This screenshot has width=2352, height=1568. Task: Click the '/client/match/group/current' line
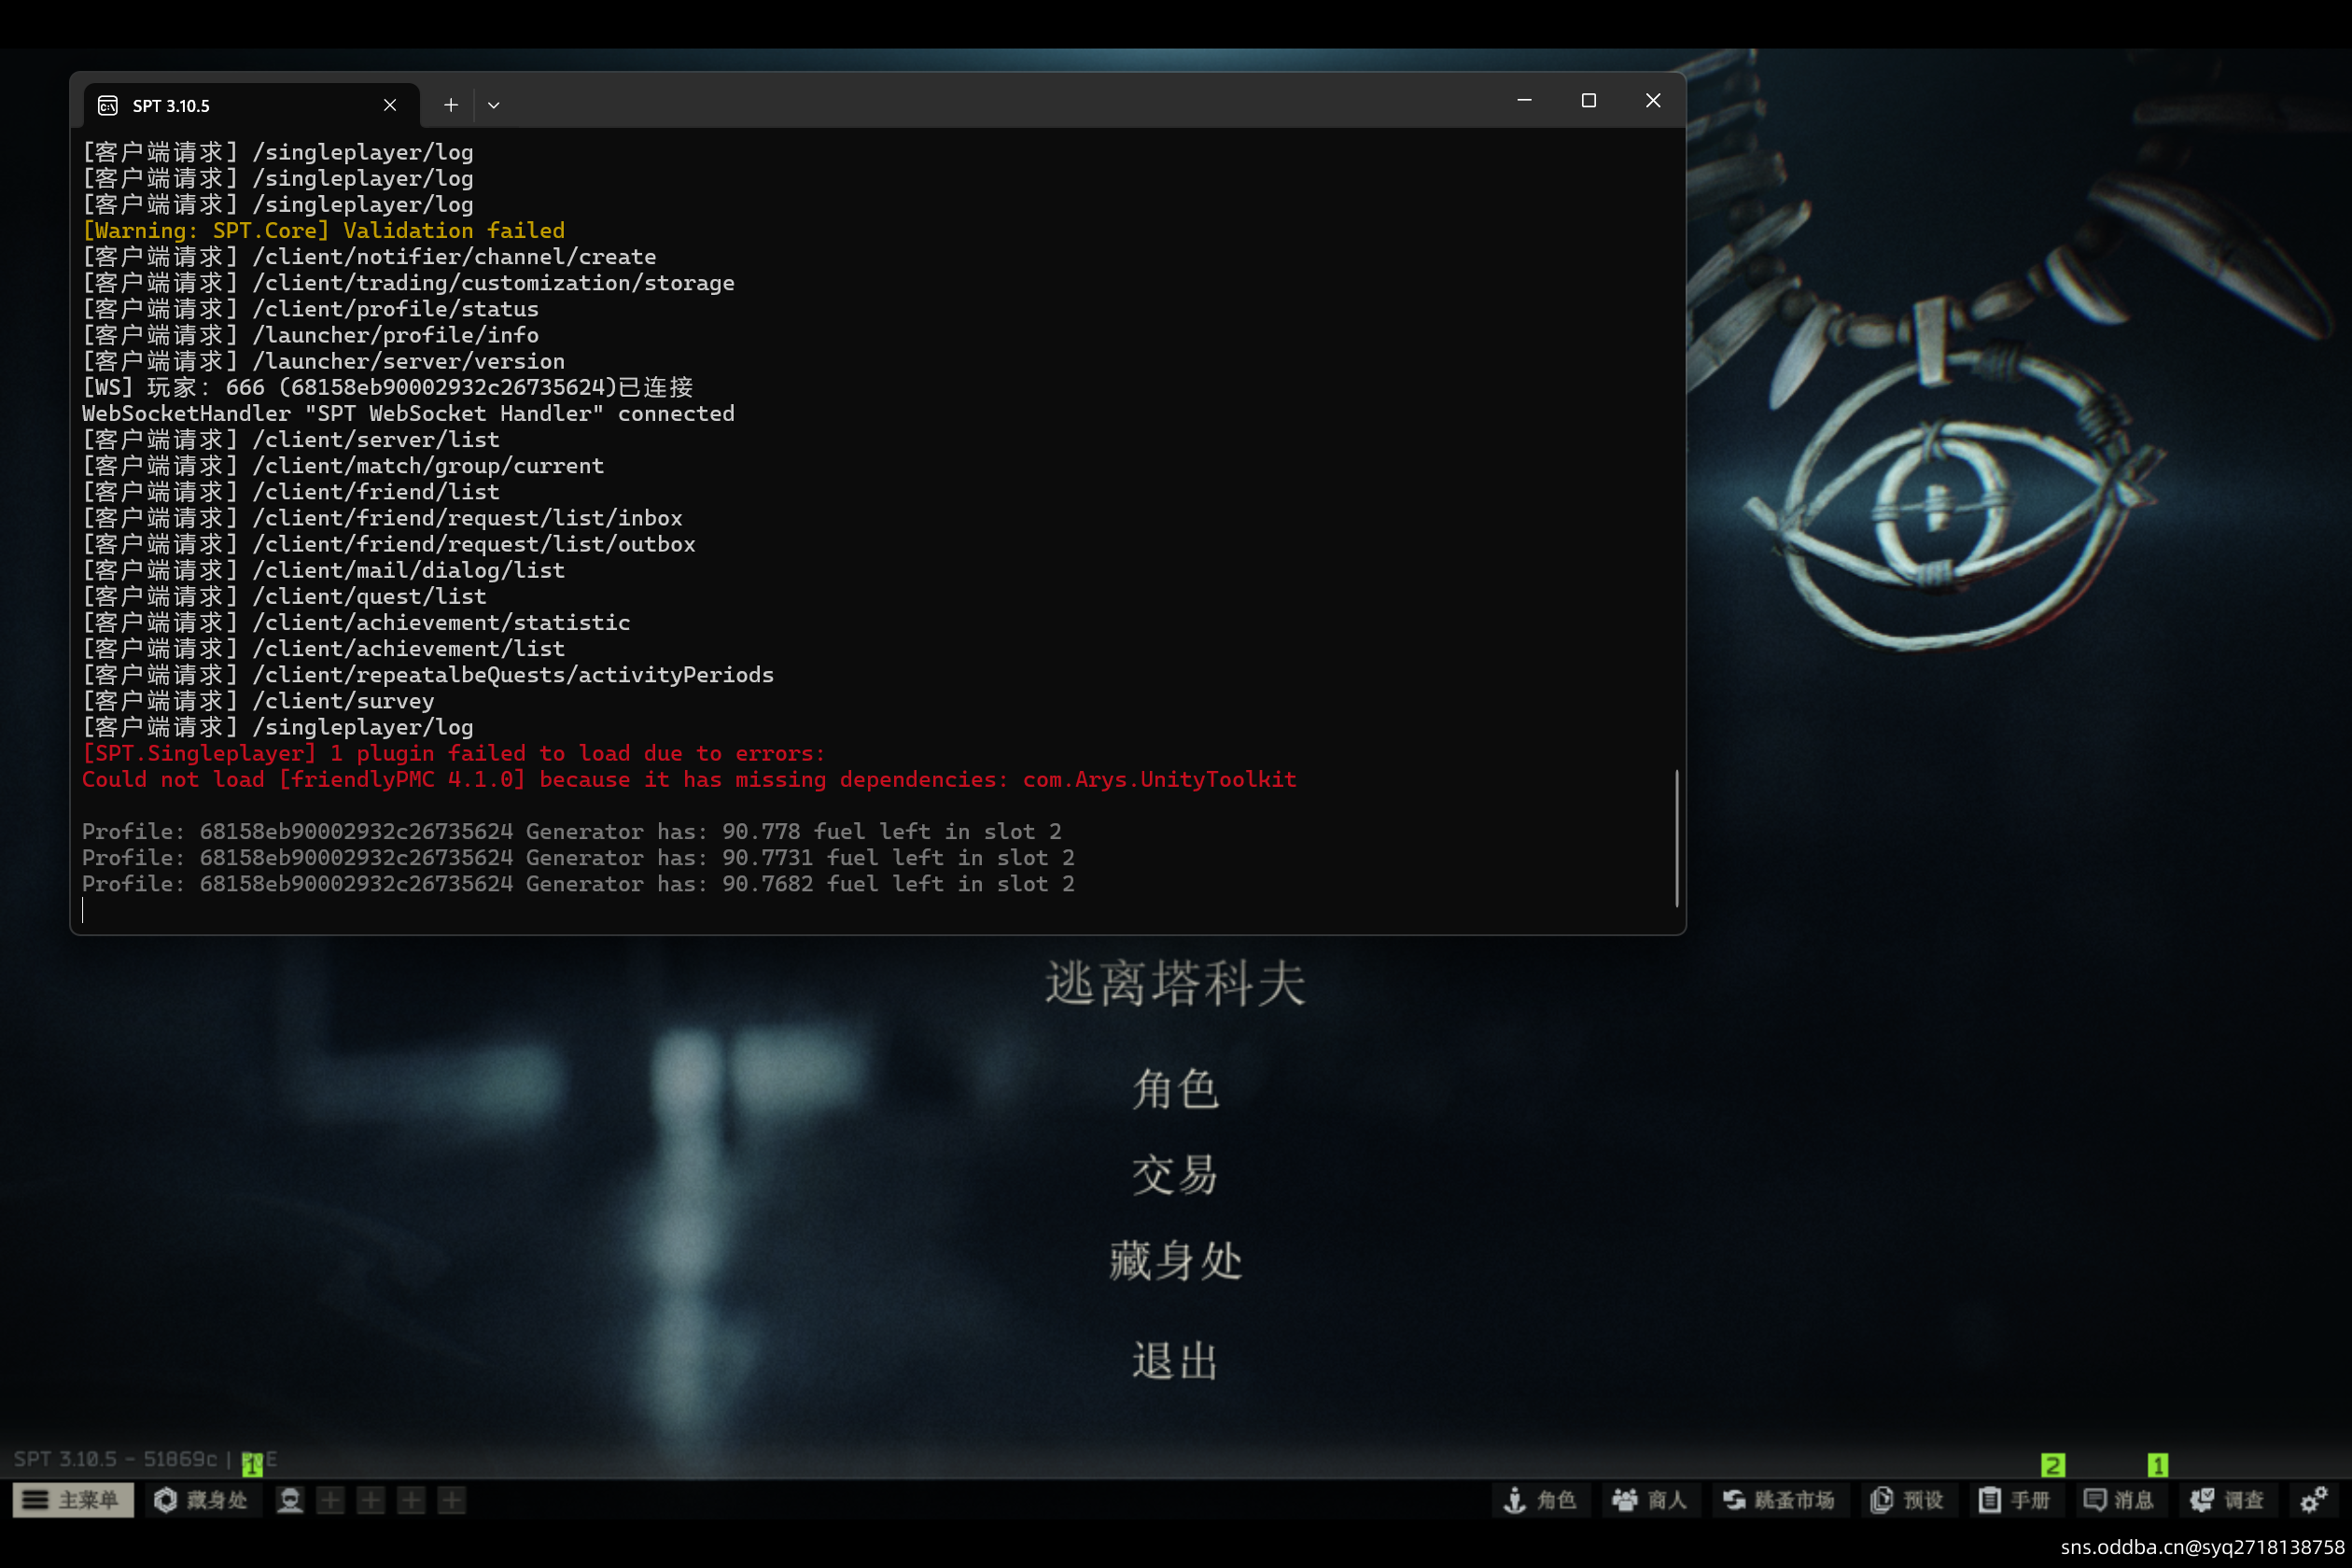[343, 466]
